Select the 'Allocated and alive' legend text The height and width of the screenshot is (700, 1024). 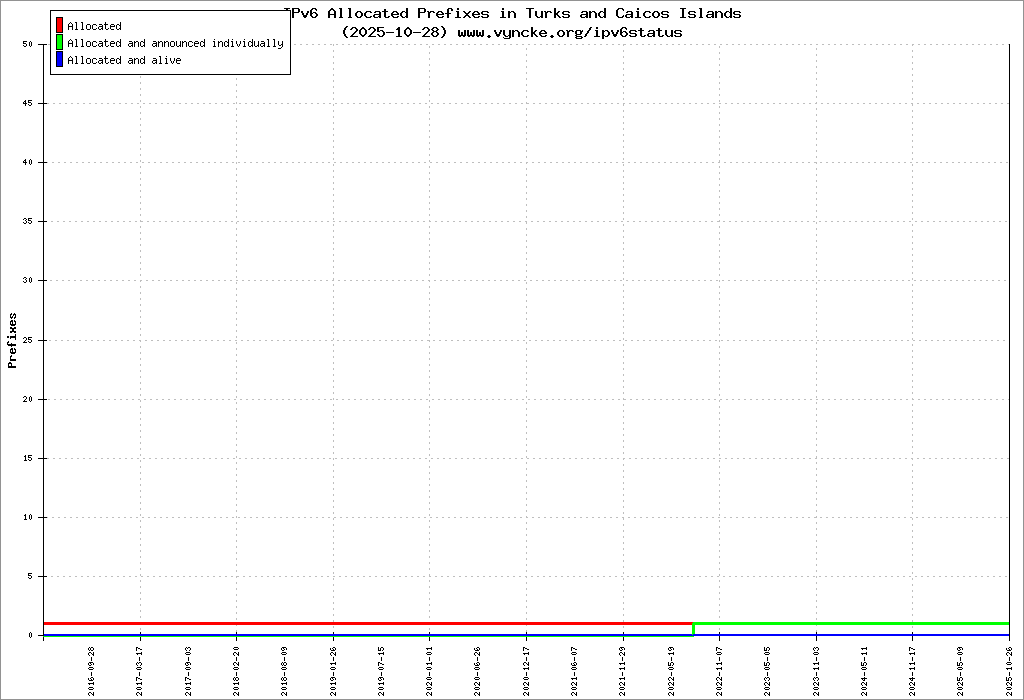point(124,60)
